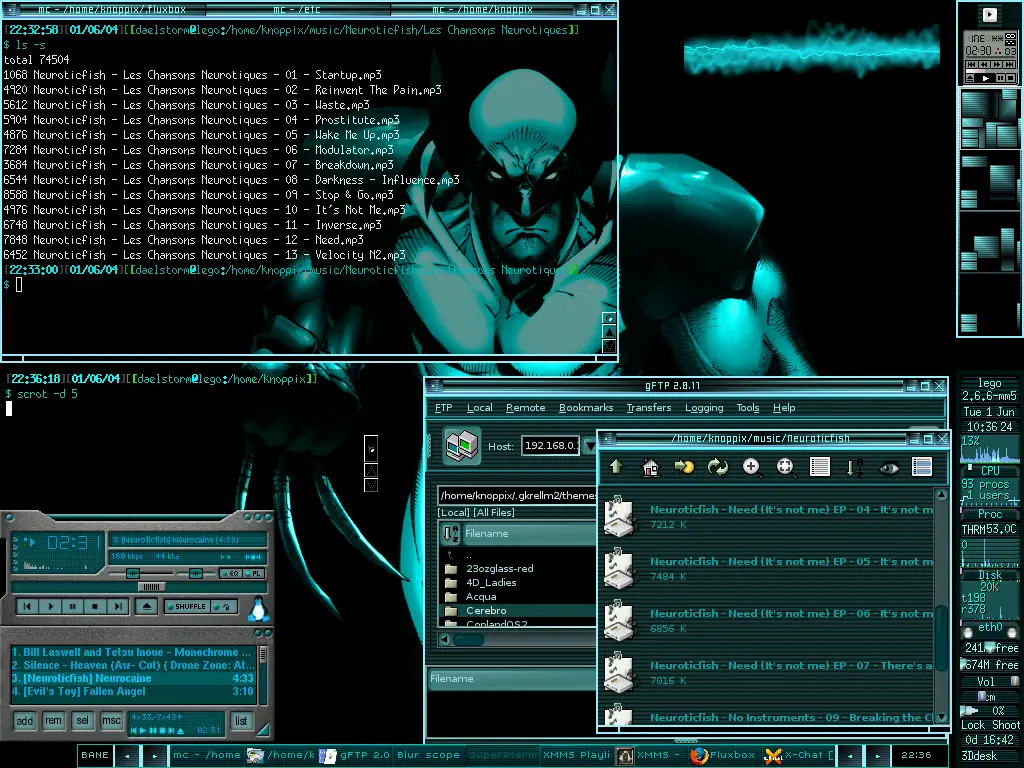Open the gFTP Bookmarks menu
The height and width of the screenshot is (768, 1024).
(586, 408)
